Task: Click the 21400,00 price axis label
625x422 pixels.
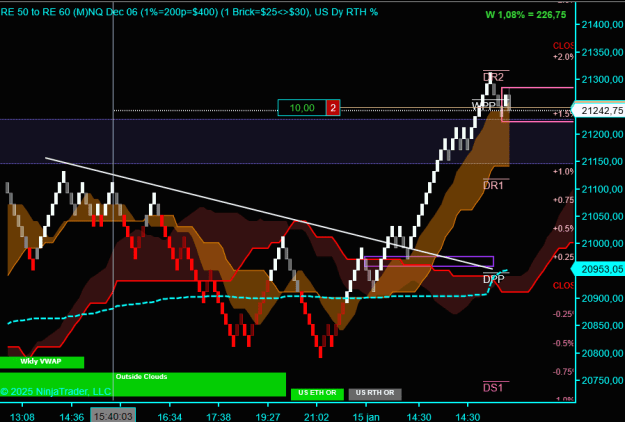Action: click(602, 25)
